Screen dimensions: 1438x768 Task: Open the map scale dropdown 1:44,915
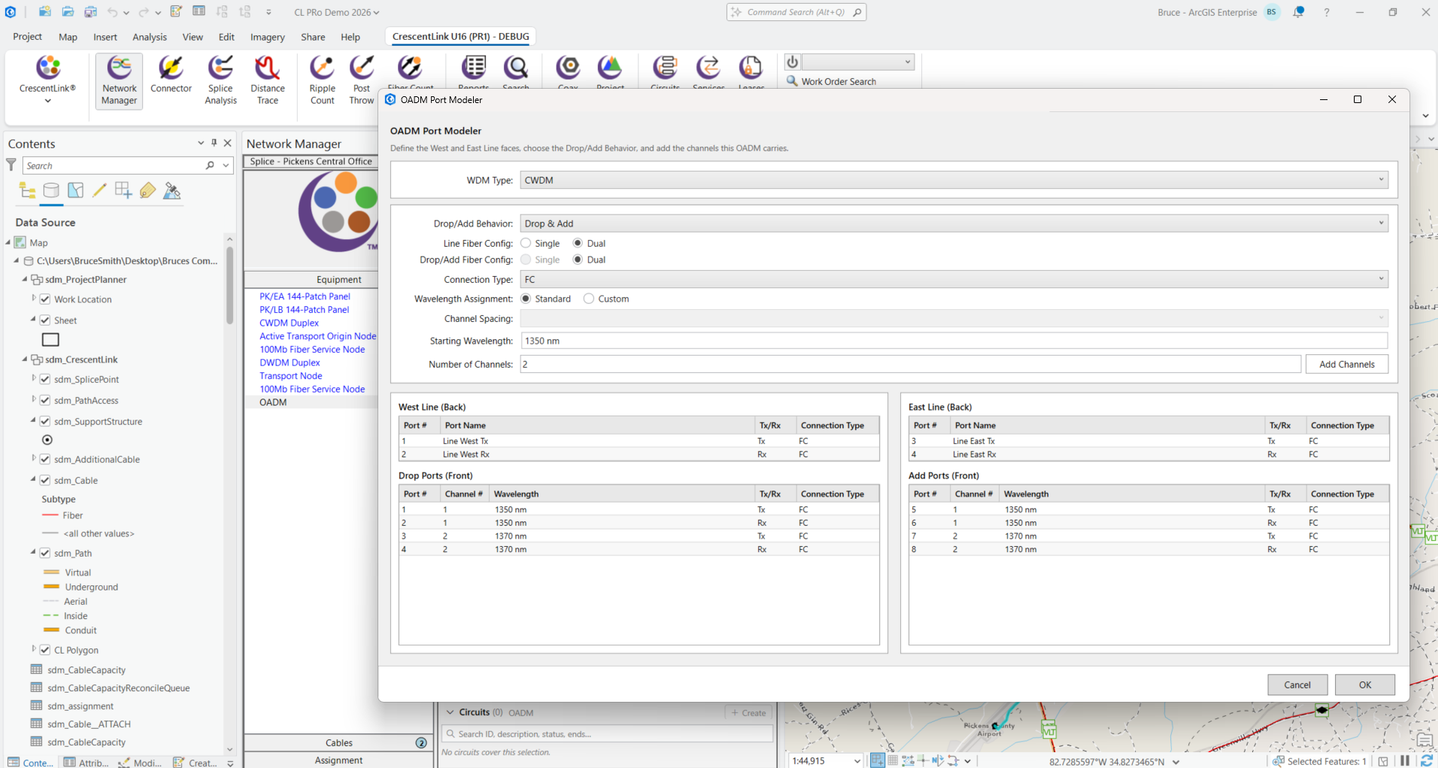tap(857, 761)
